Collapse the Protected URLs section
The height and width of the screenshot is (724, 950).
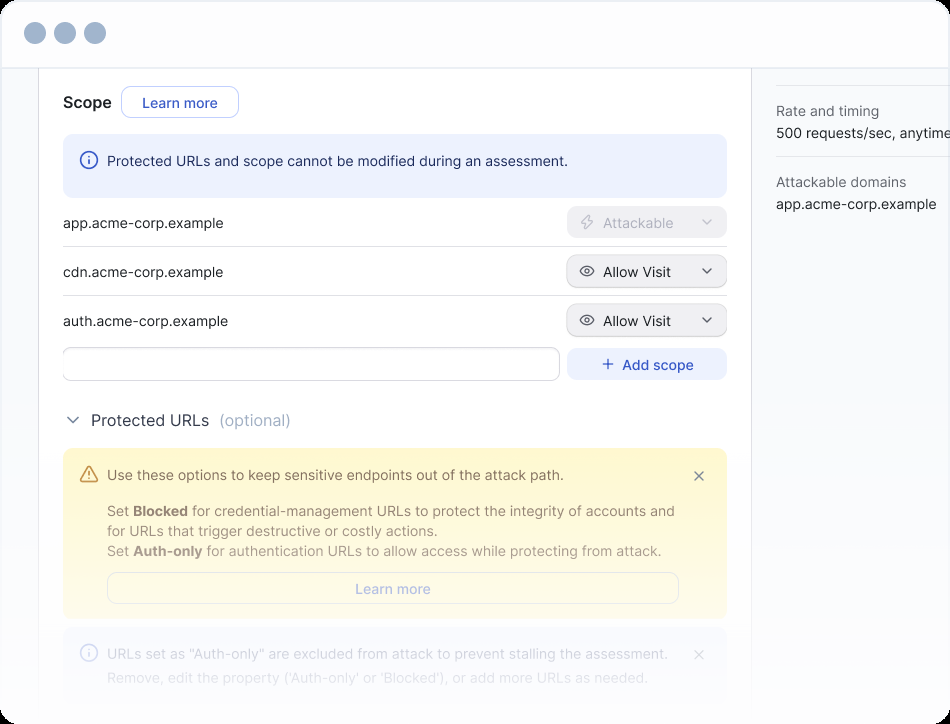73,420
